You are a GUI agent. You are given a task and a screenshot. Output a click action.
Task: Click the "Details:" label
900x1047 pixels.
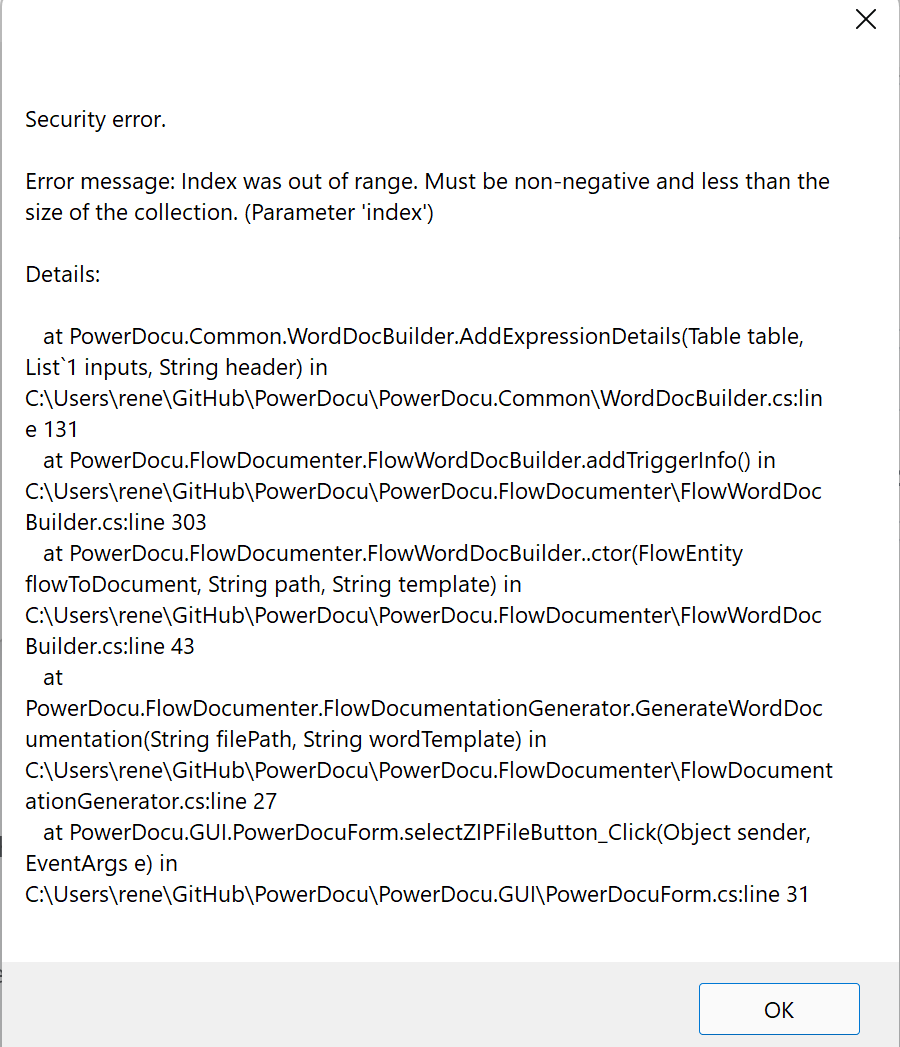point(62,274)
